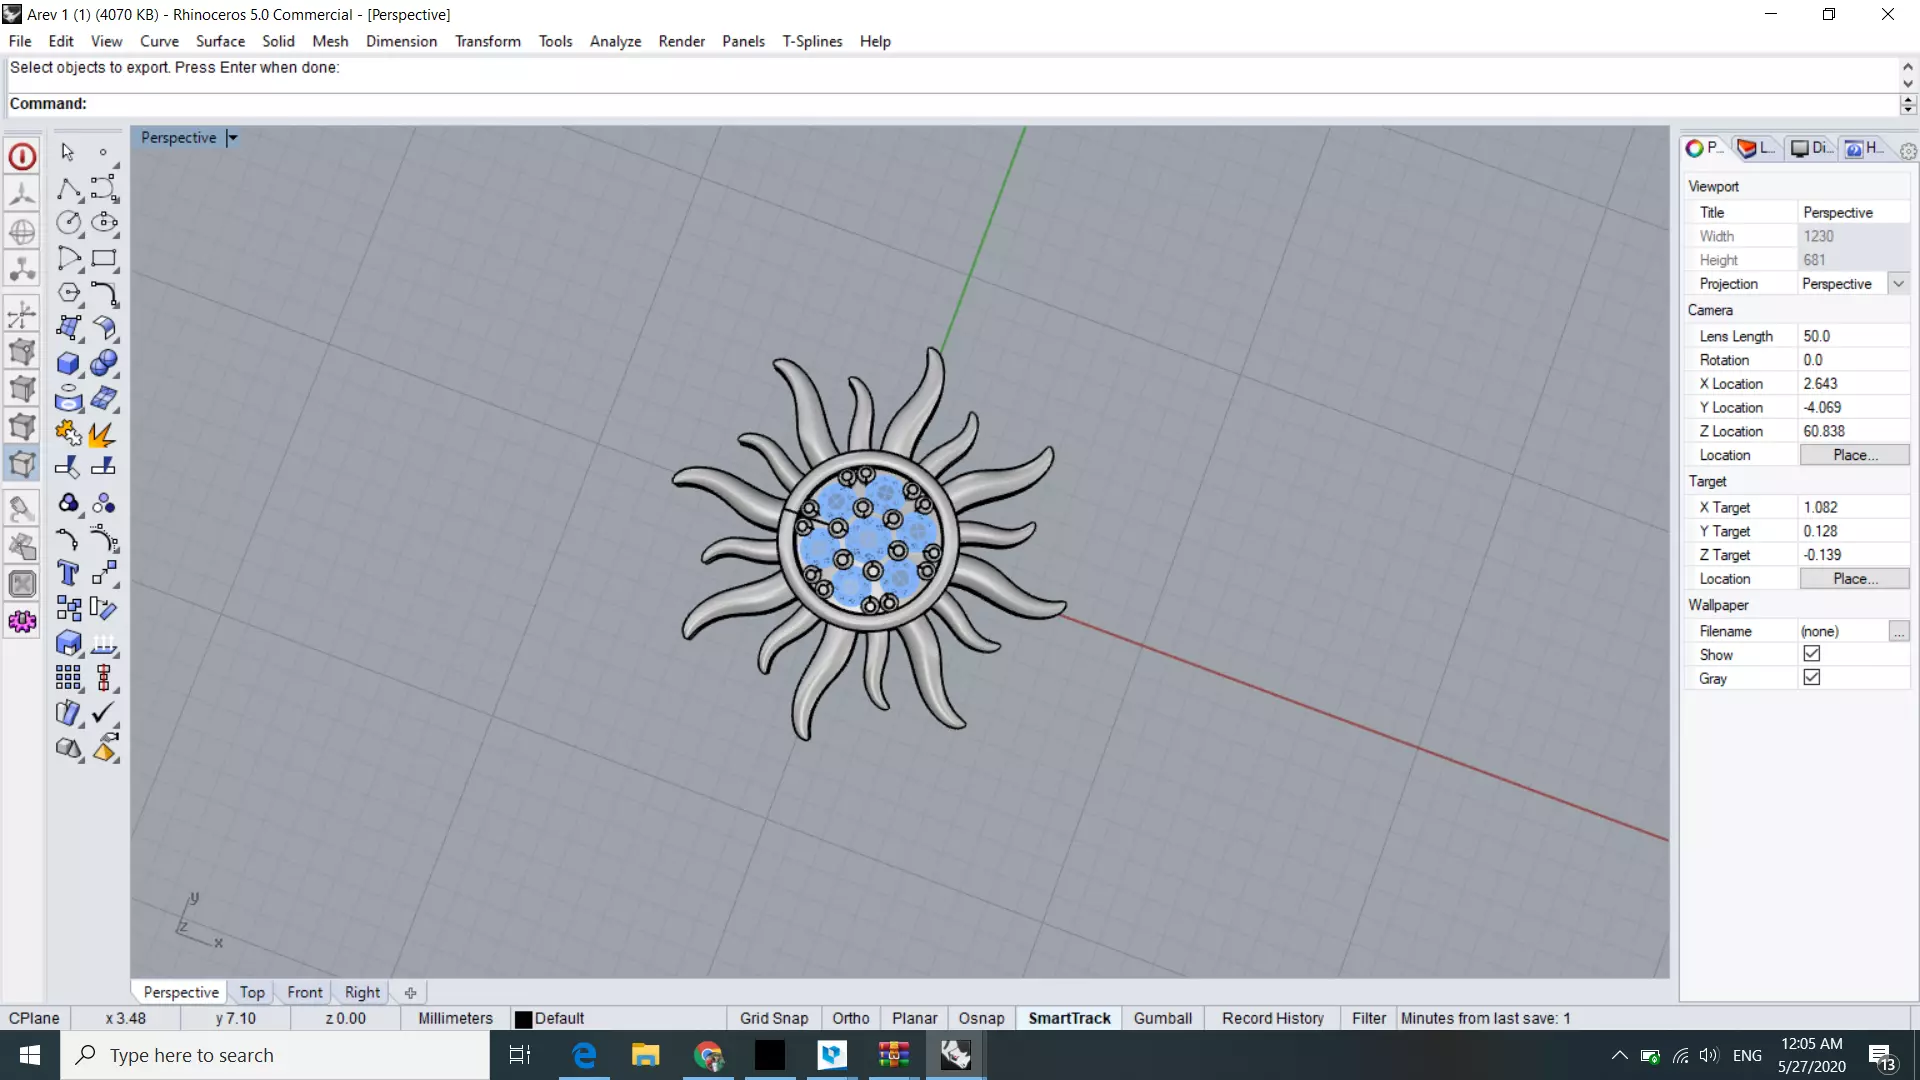Switch to the Top viewport tab
1920x1080 pixels.
[x=252, y=992]
